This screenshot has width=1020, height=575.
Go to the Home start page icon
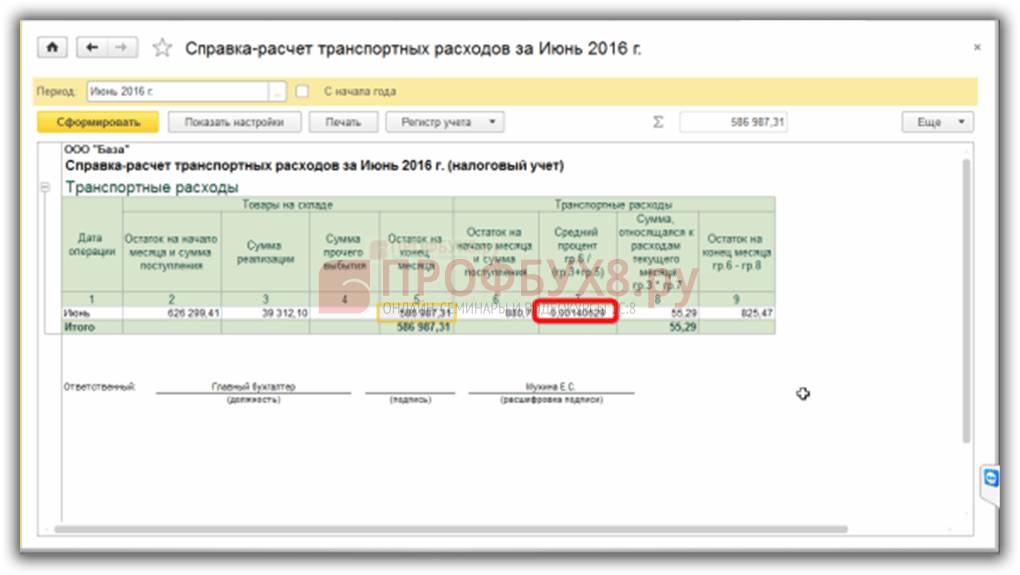[x=52, y=48]
